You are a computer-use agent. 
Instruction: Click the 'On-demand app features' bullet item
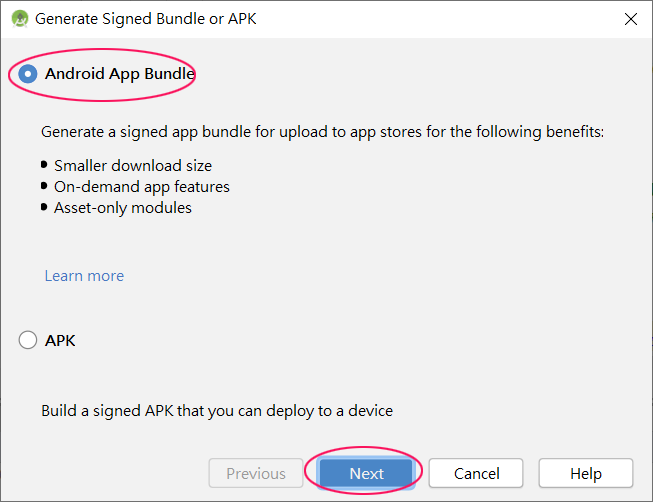click(142, 187)
